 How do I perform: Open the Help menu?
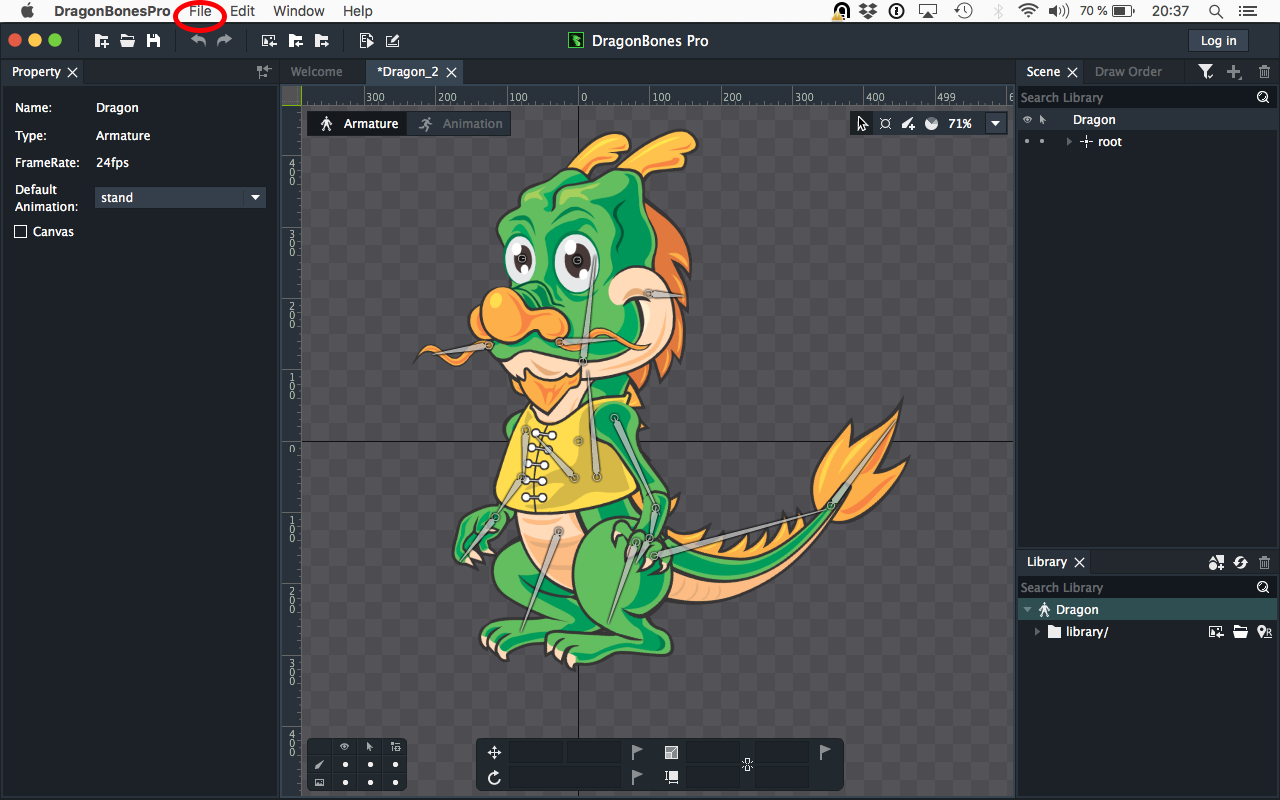pyautogui.click(x=357, y=11)
